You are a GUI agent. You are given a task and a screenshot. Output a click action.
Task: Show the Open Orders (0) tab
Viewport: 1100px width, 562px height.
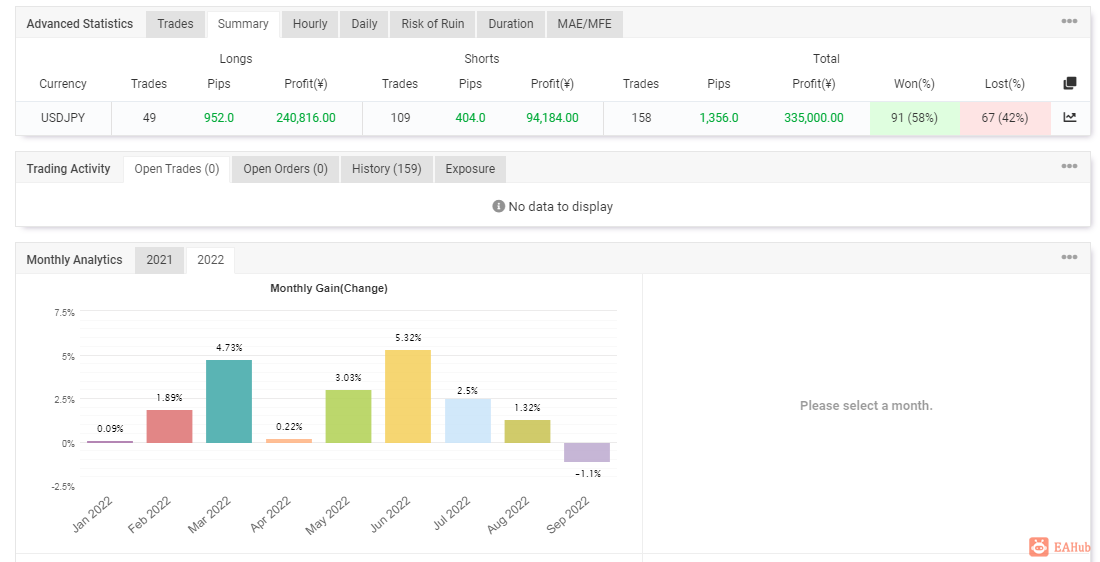click(x=285, y=169)
